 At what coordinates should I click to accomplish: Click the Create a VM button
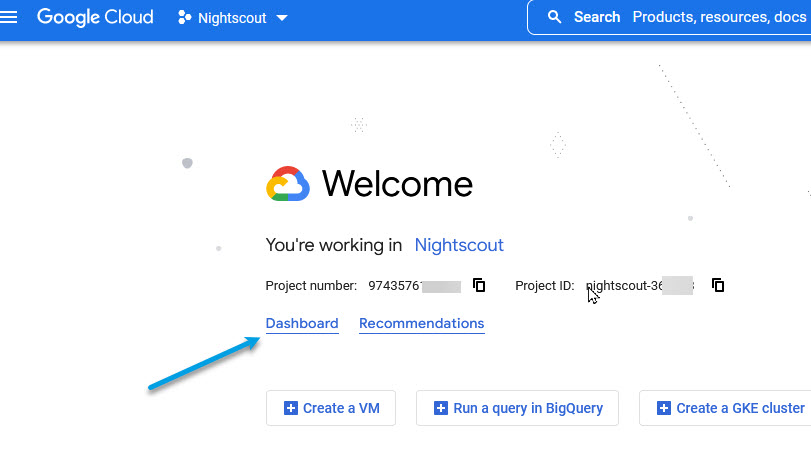pyautogui.click(x=331, y=408)
